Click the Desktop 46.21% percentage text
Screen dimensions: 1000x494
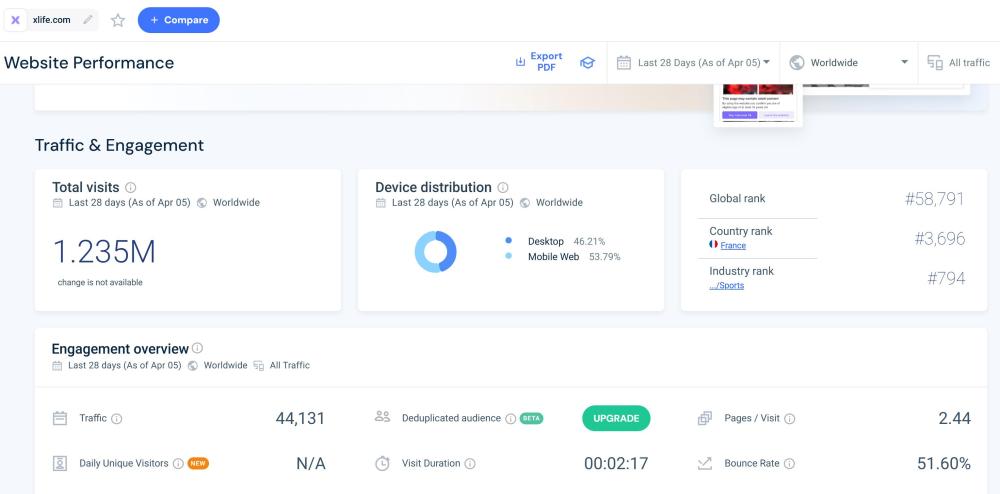pos(589,242)
